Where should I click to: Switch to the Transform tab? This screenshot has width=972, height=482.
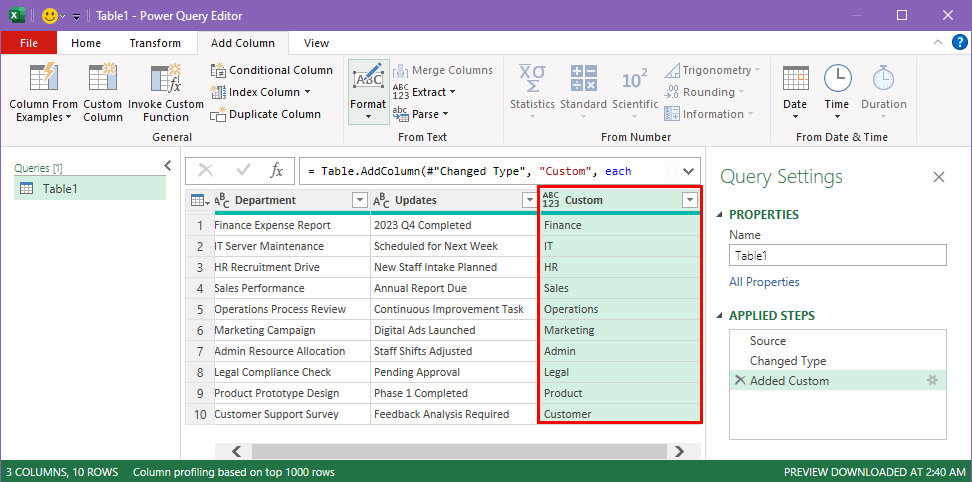tap(155, 43)
